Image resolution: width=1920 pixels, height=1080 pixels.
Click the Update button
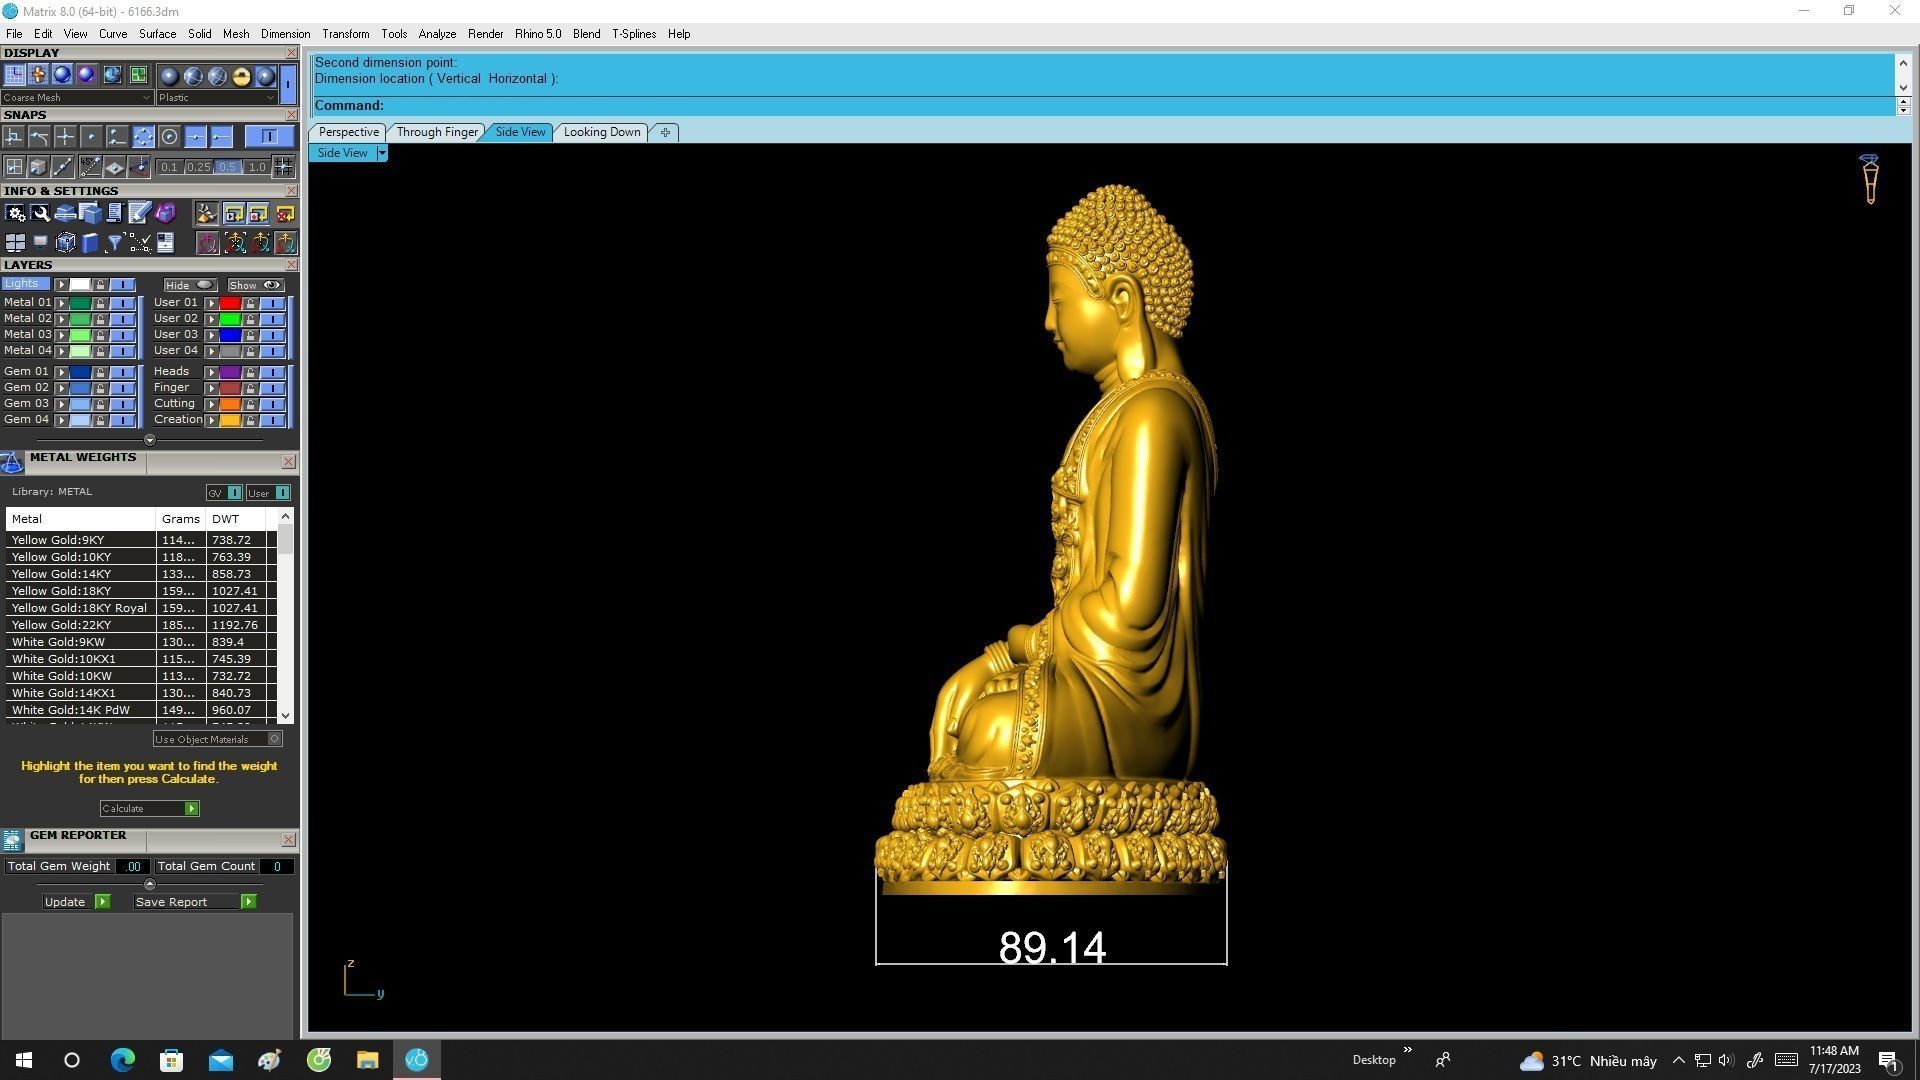(x=76, y=902)
